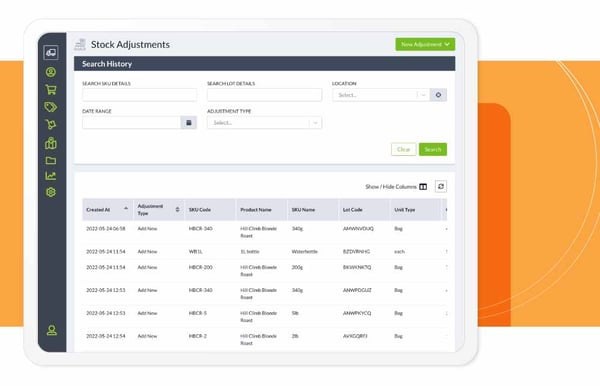The height and width of the screenshot is (386, 600).
Task: Select the ANWPKYCQ lot code cell
Action: point(357,313)
